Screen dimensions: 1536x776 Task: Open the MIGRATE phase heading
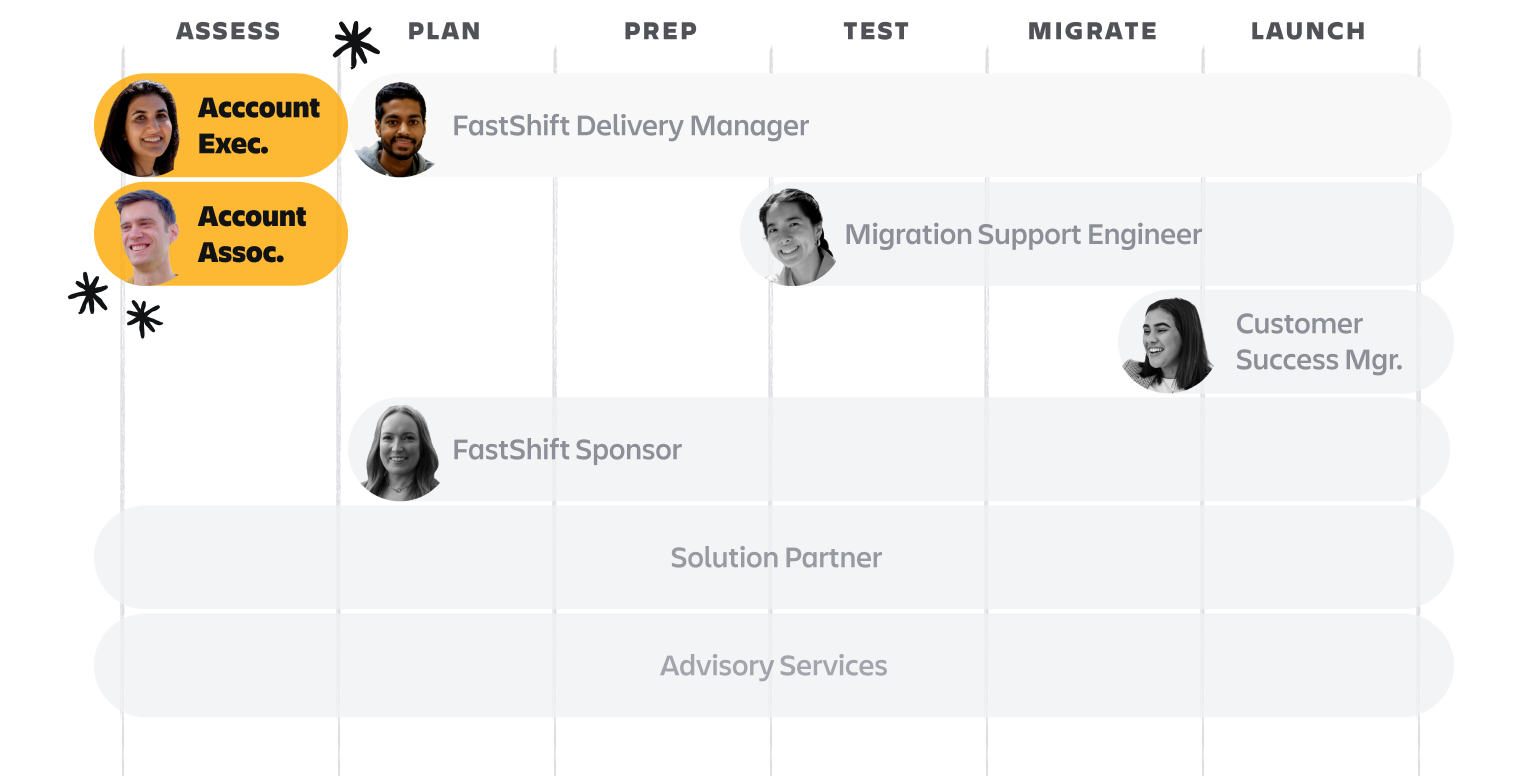coord(1092,31)
